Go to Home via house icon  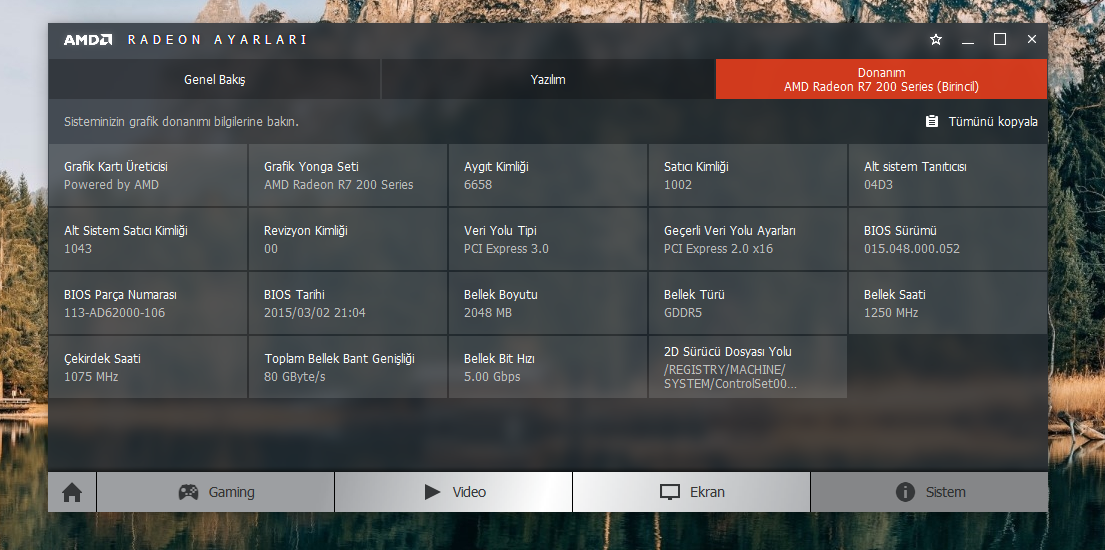72,492
